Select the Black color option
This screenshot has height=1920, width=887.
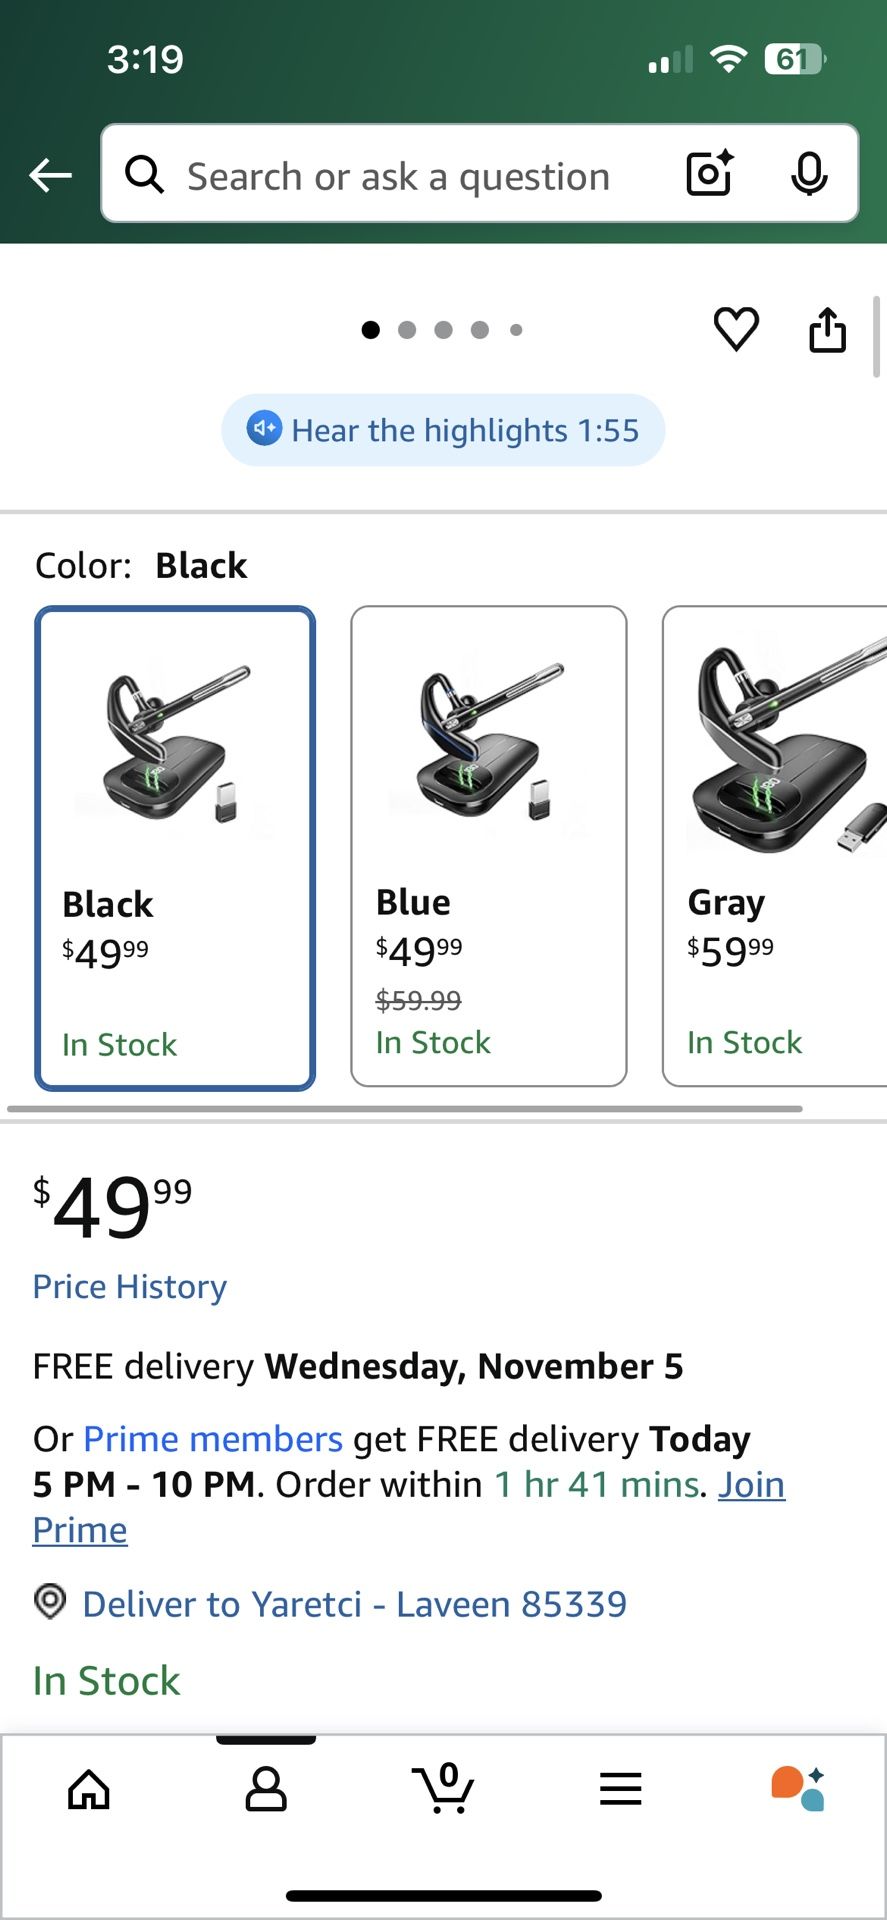pos(175,848)
